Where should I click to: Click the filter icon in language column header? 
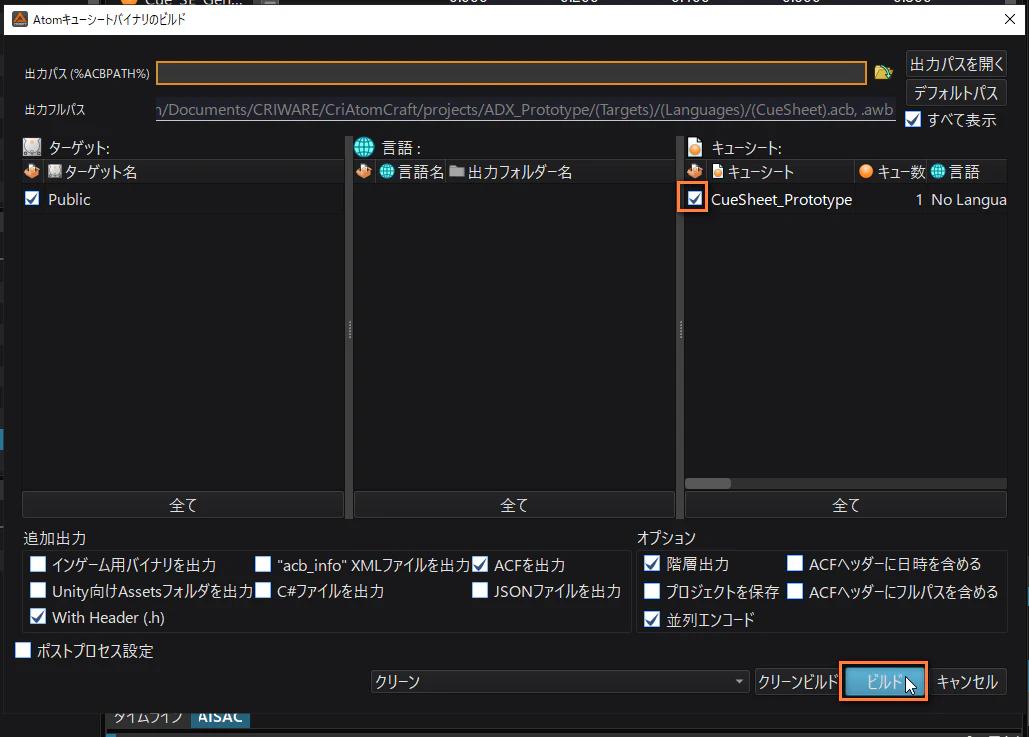364,171
